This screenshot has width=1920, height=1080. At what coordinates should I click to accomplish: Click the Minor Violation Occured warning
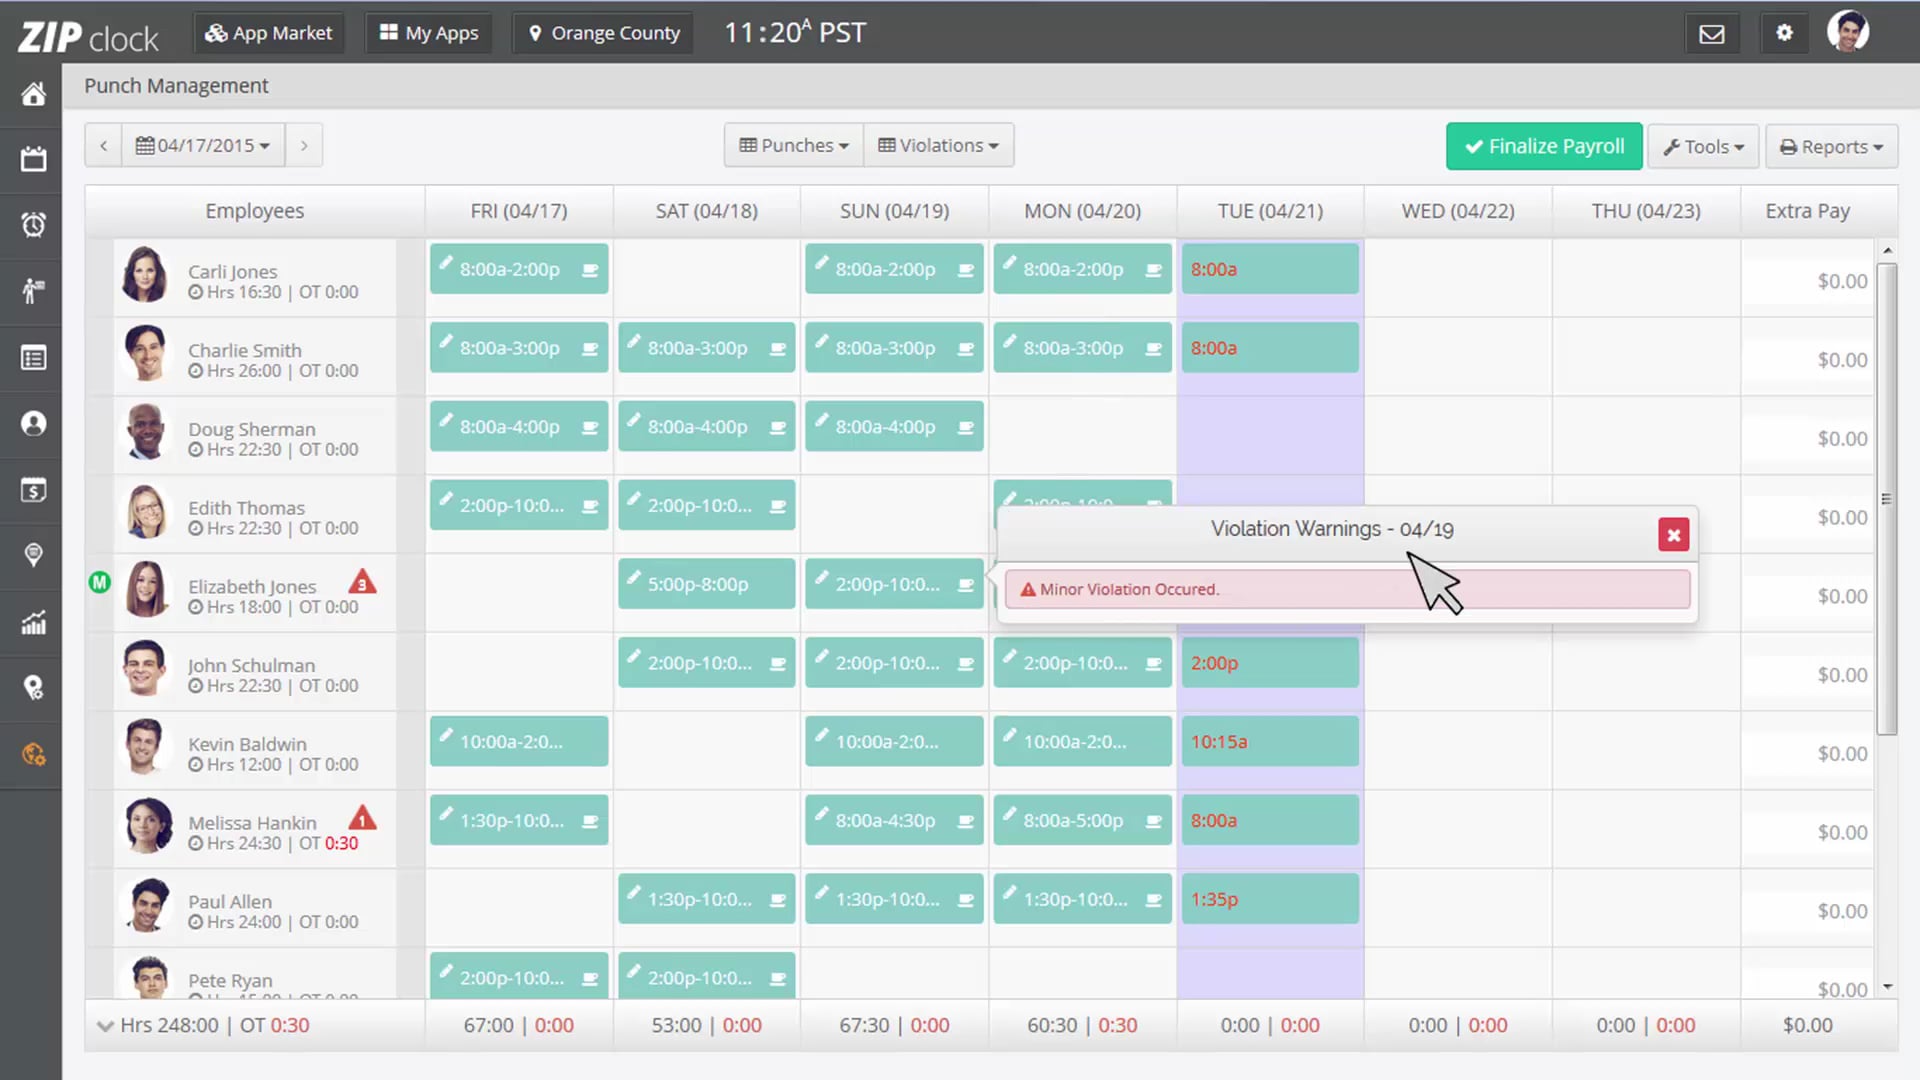point(1347,589)
